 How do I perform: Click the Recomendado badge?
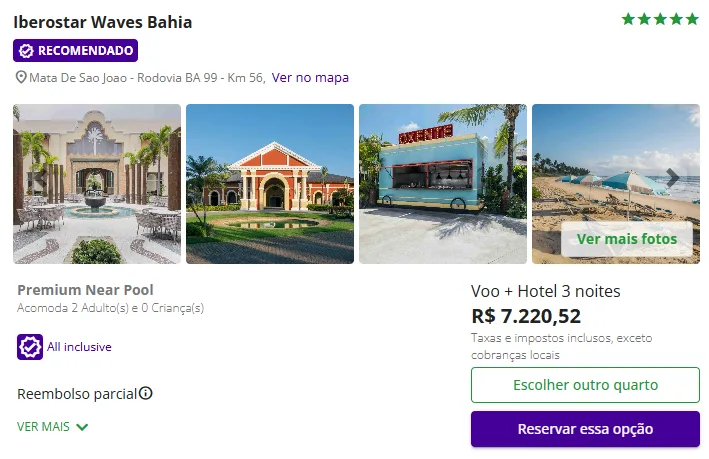(x=76, y=51)
